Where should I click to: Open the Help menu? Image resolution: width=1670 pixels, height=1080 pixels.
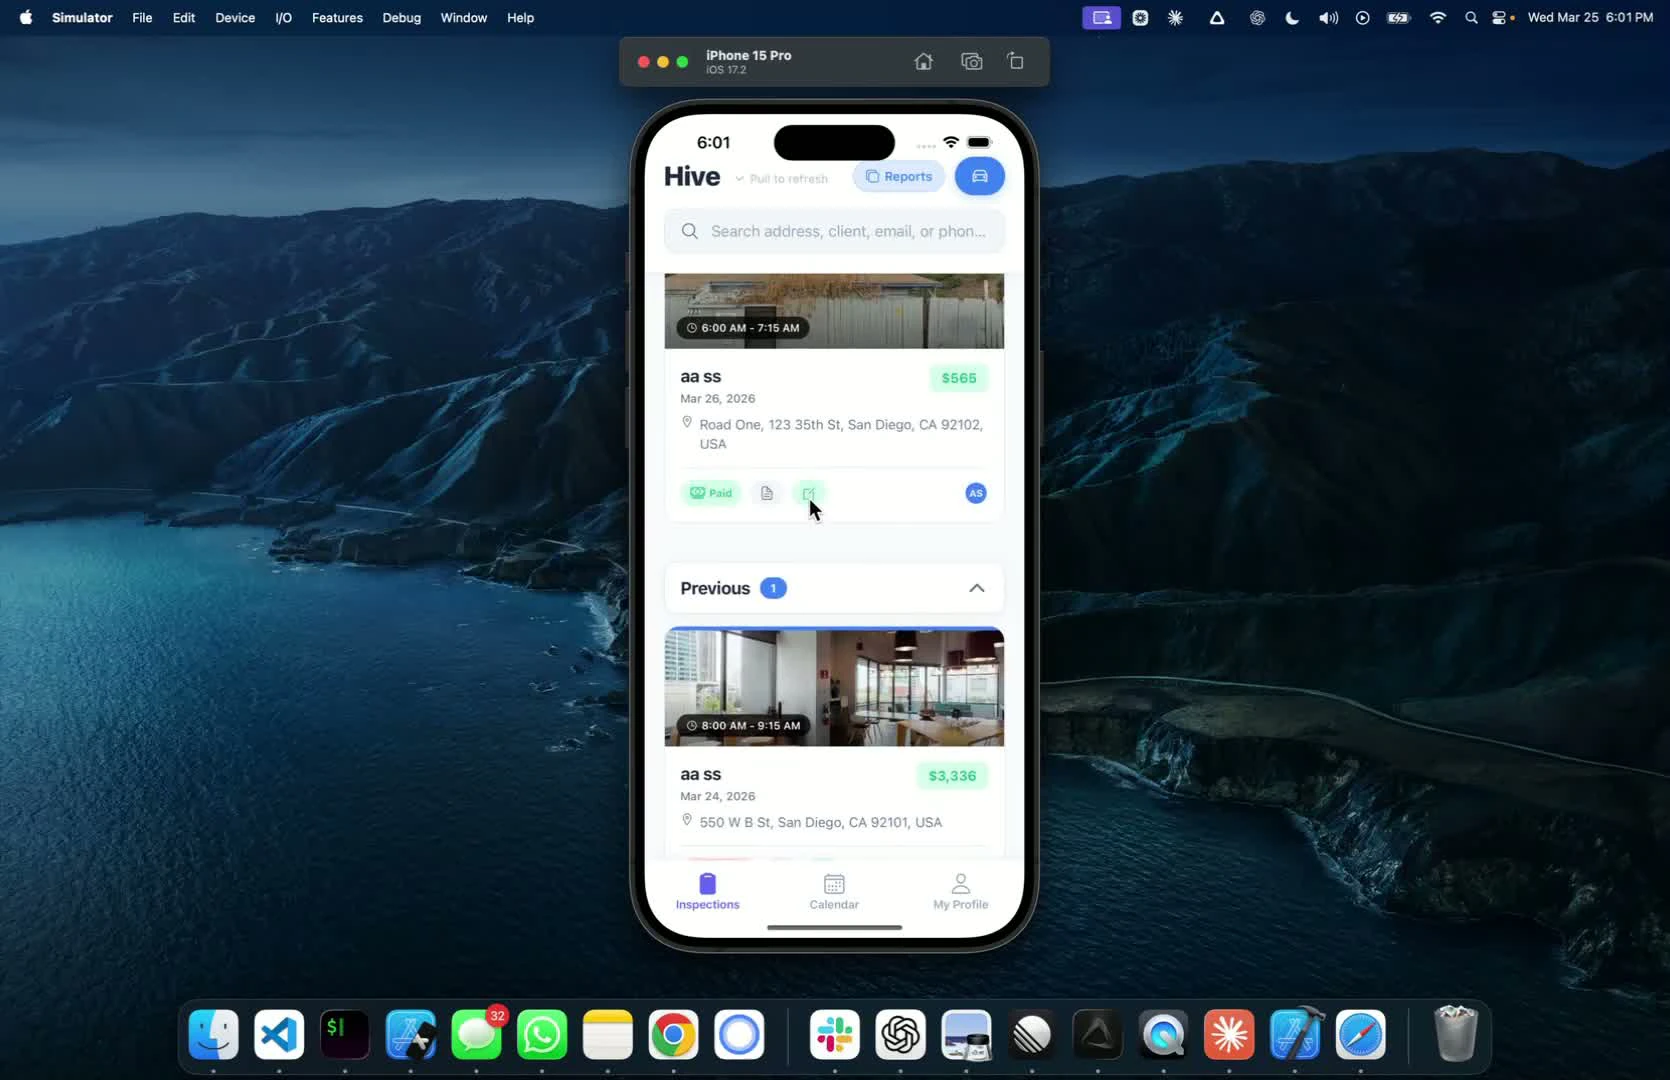point(520,18)
